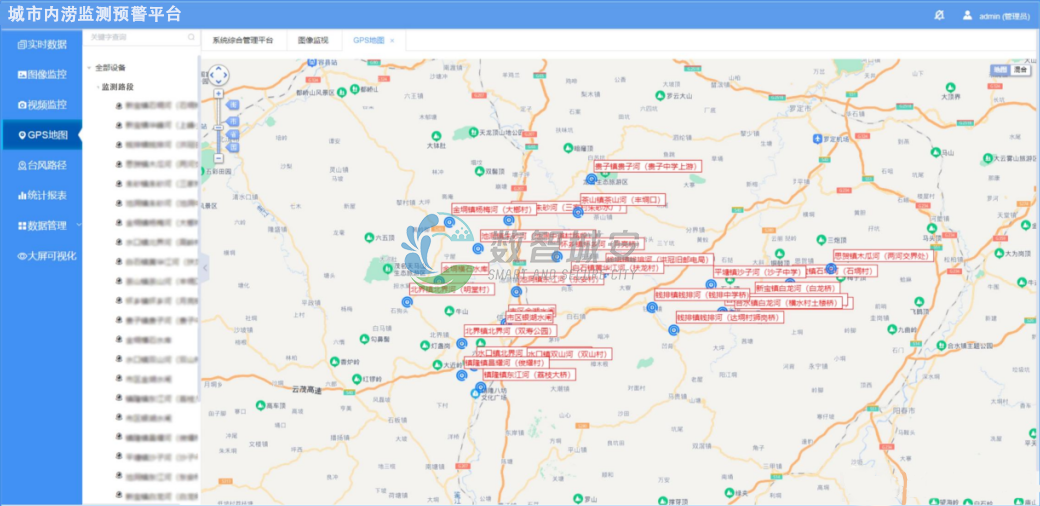Open 大屏可视化 in the sidebar
1040x506 pixels.
[x=42, y=256]
